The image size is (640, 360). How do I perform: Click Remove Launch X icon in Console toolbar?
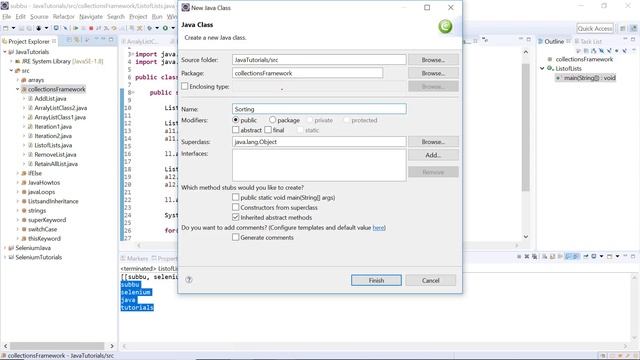[527, 256]
